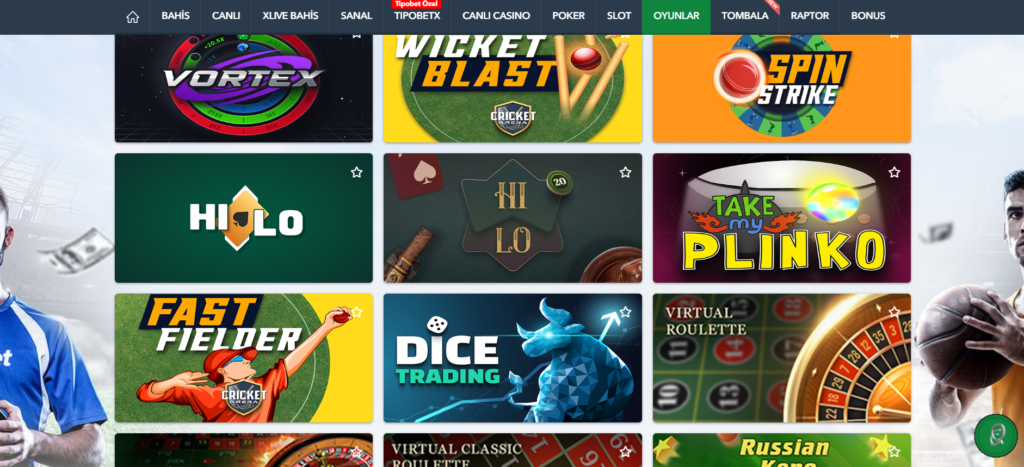
Task: Play the Spin Strike game
Action: (782, 86)
